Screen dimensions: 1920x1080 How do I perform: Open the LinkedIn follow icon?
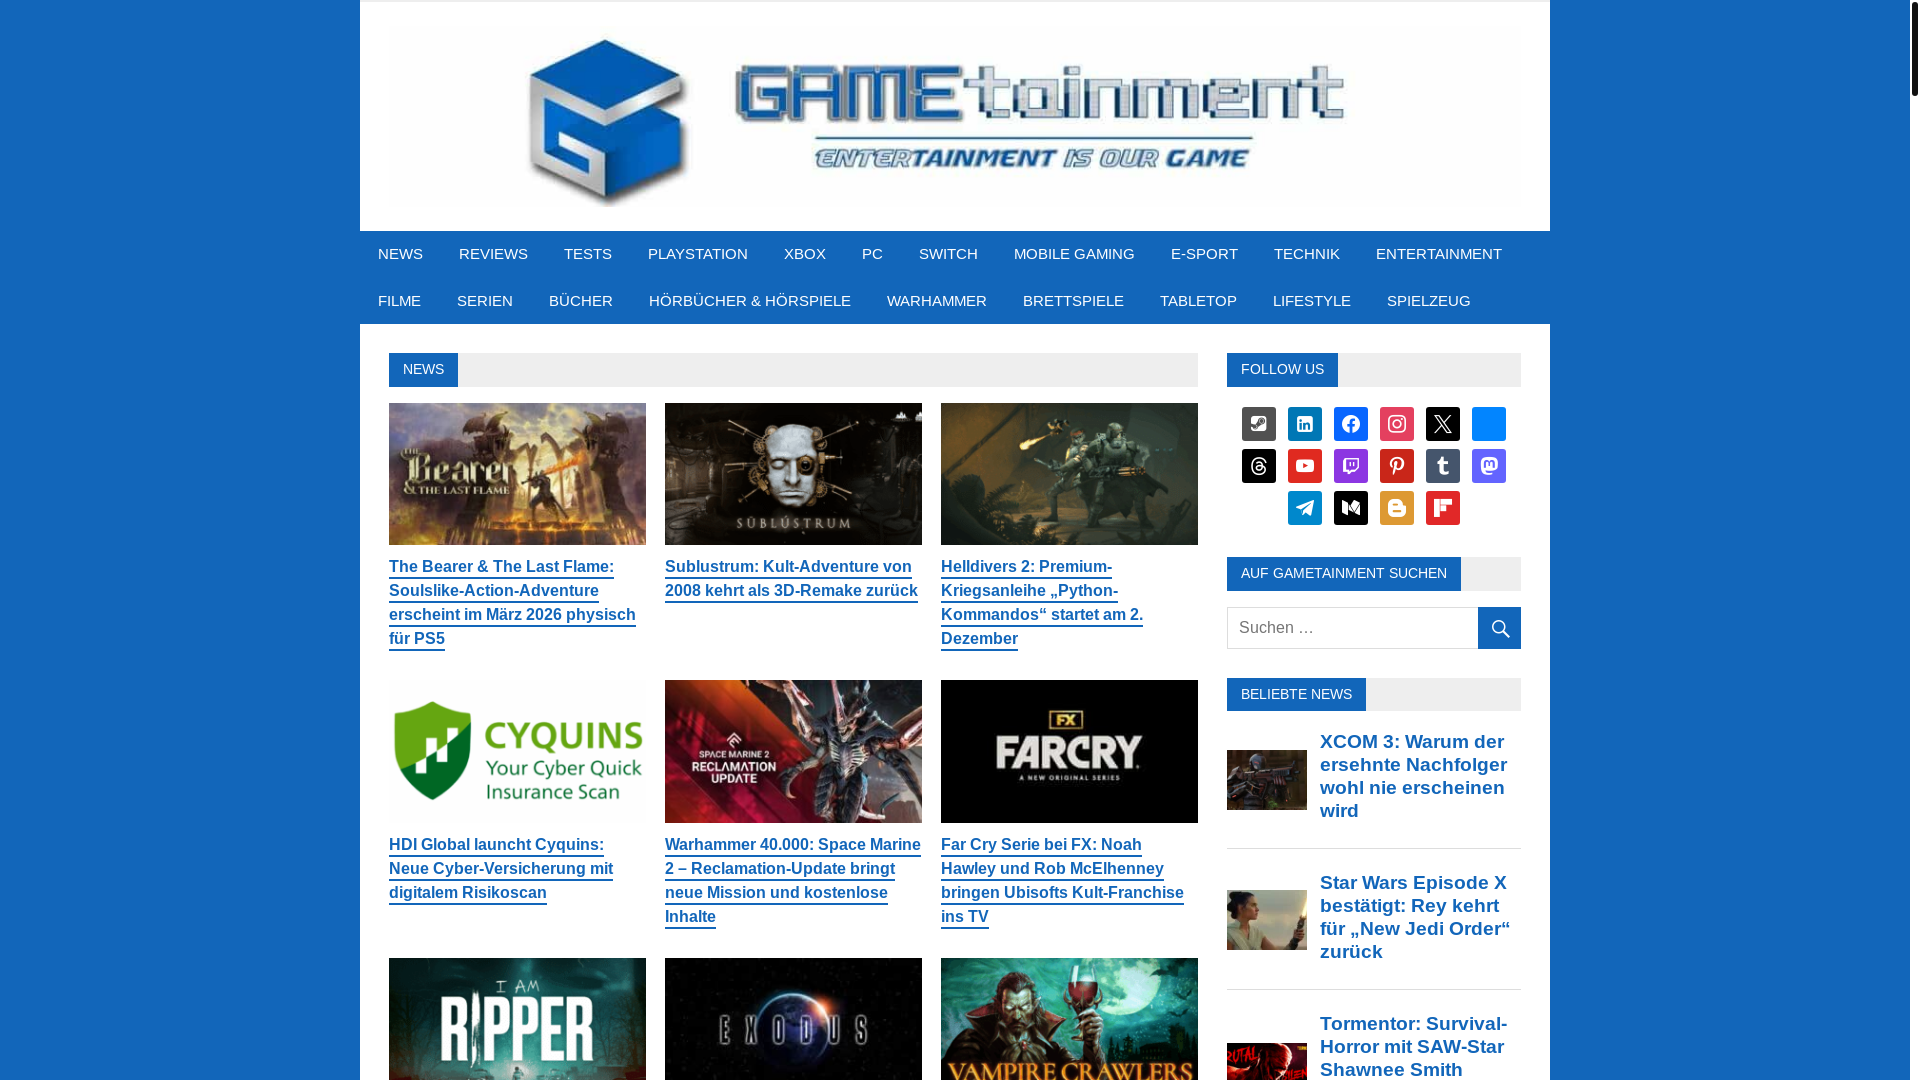click(x=1304, y=424)
